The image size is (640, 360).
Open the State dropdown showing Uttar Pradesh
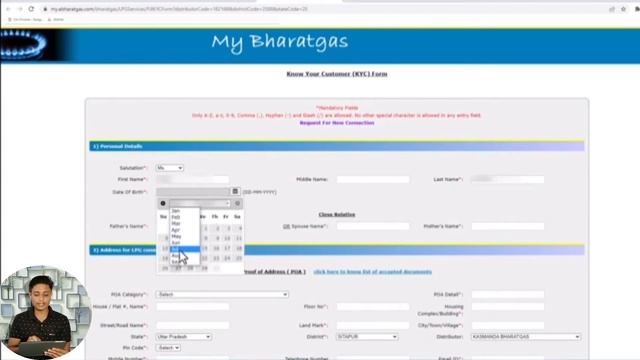[x=183, y=337]
